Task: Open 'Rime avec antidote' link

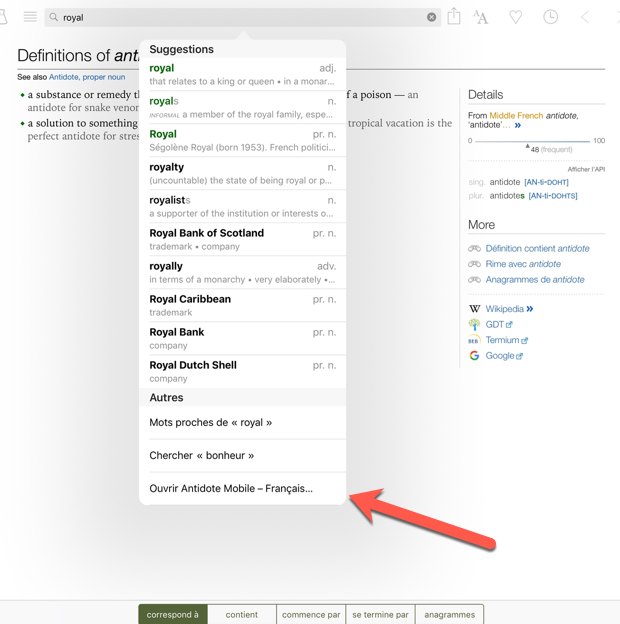Action: coord(522,264)
